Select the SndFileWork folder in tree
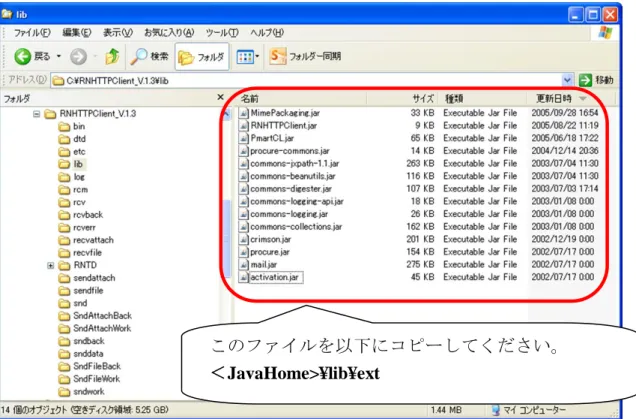The image size is (636, 419). [x=89, y=379]
